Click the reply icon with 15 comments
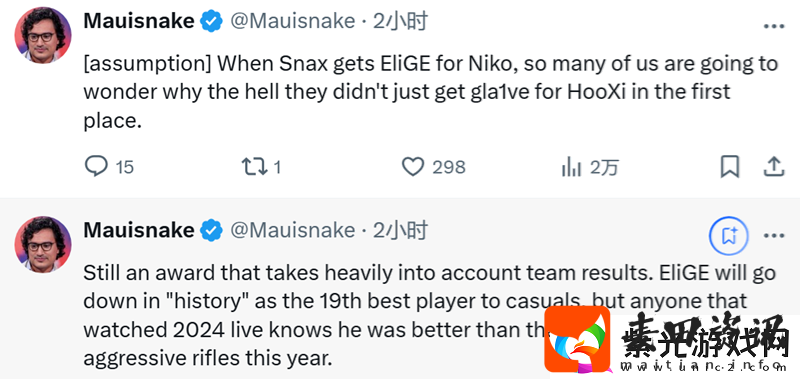The height and width of the screenshot is (379, 800). 96,166
